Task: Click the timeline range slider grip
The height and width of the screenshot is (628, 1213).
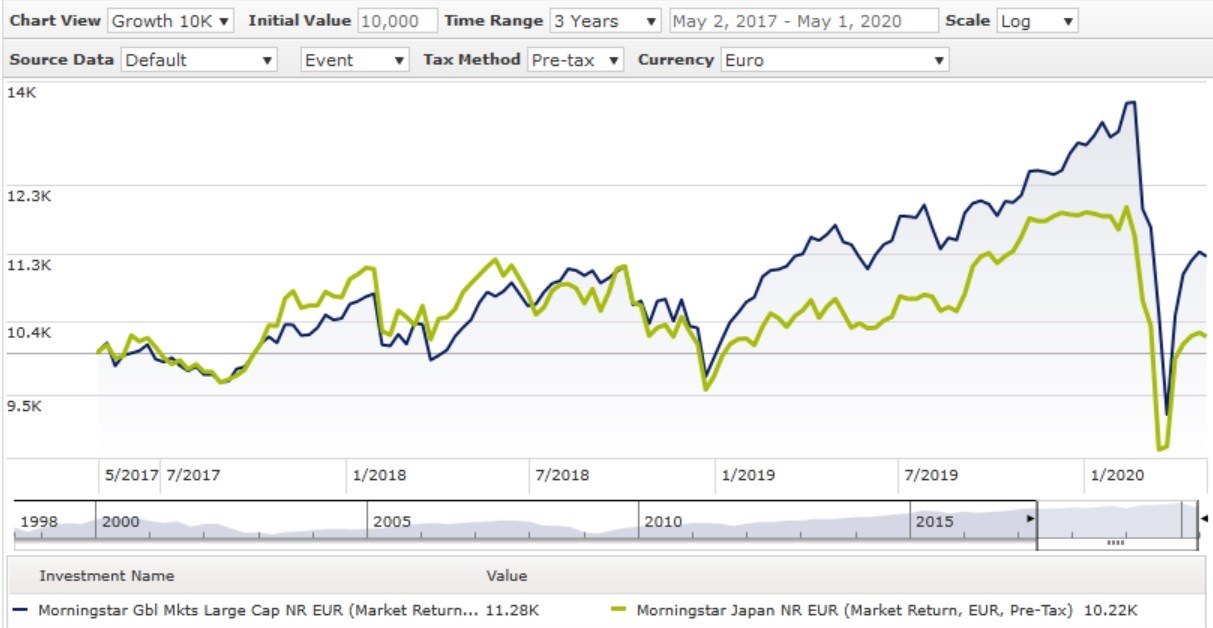Action: click(x=1116, y=543)
